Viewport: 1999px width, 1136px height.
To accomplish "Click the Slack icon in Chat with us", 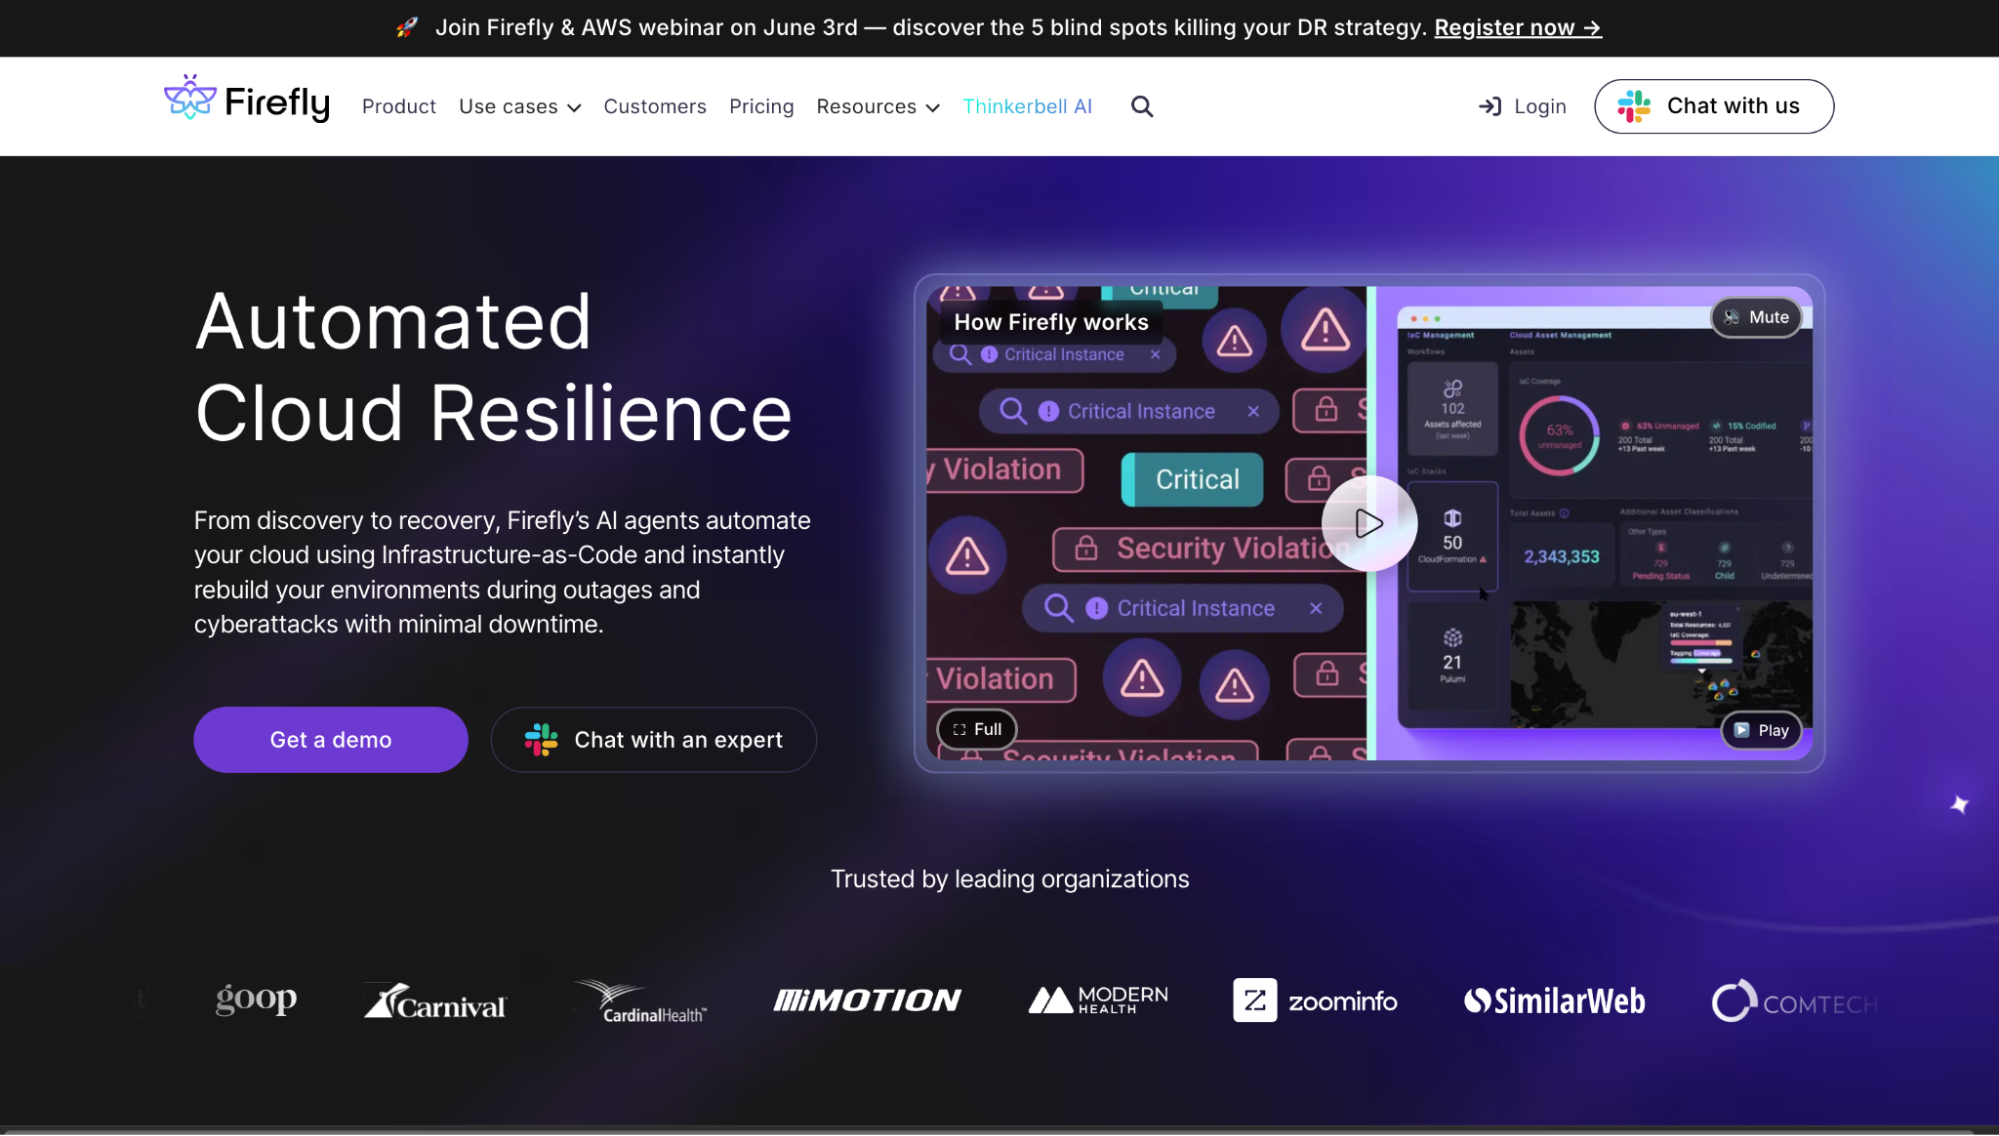I will (1634, 106).
